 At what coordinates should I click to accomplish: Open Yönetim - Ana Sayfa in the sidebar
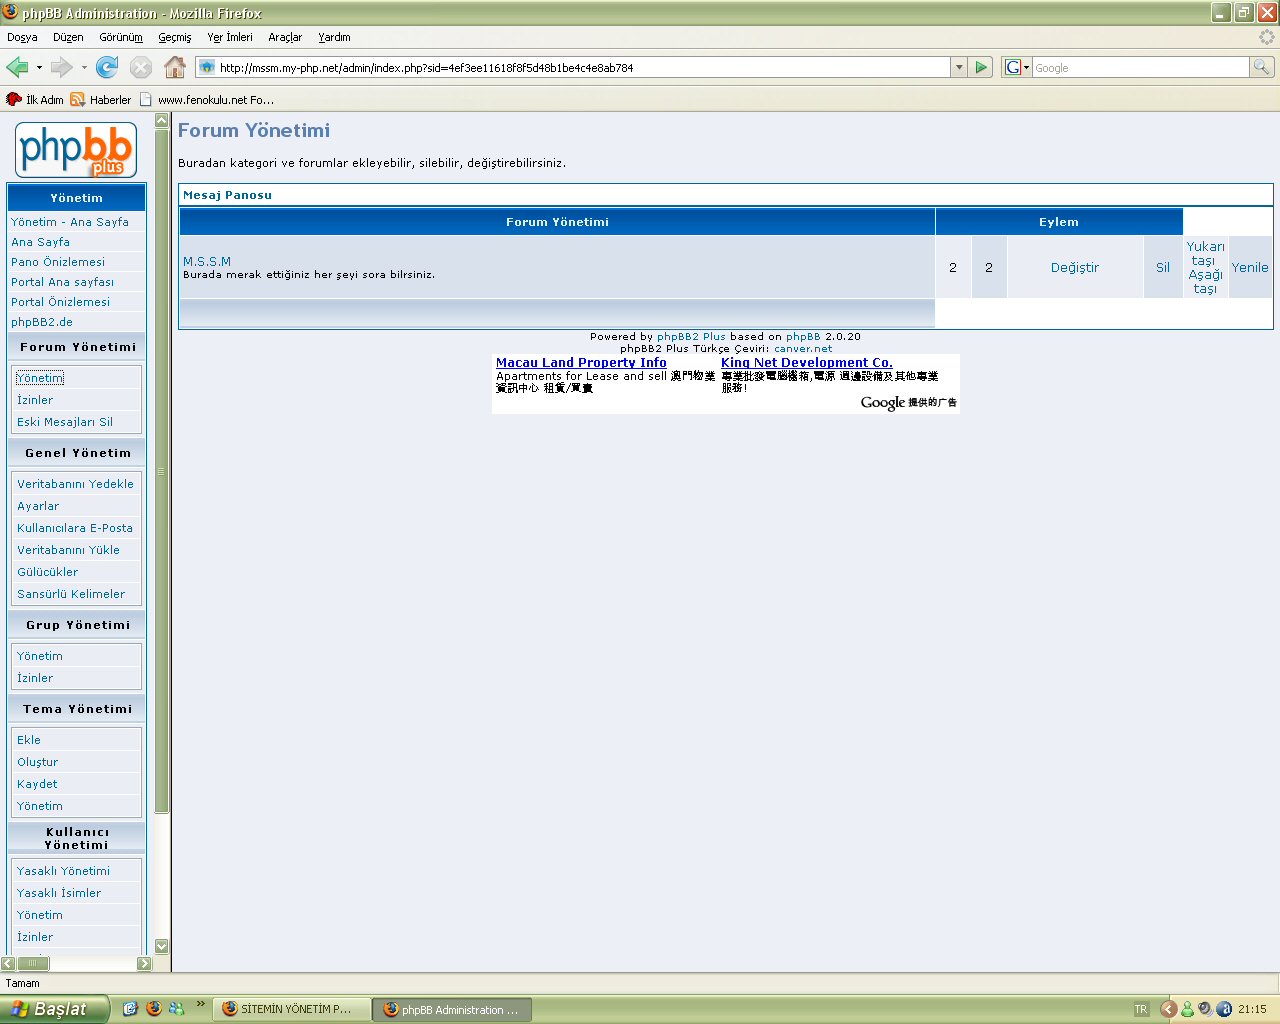[x=70, y=222]
